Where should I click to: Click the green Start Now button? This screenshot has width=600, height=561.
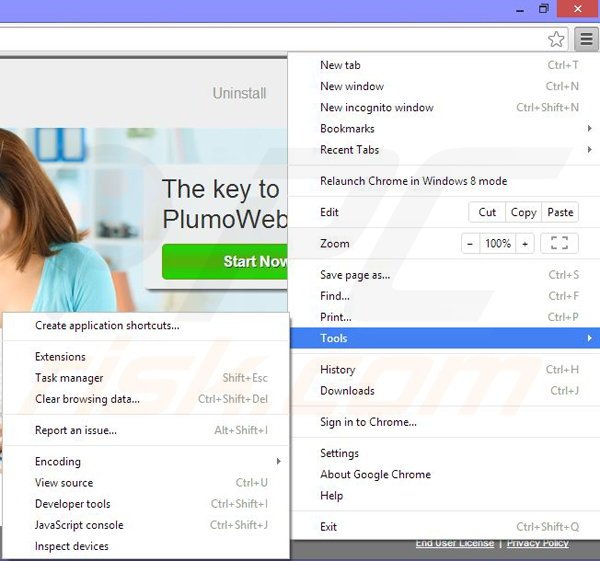pyautogui.click(x=225, y=261)
